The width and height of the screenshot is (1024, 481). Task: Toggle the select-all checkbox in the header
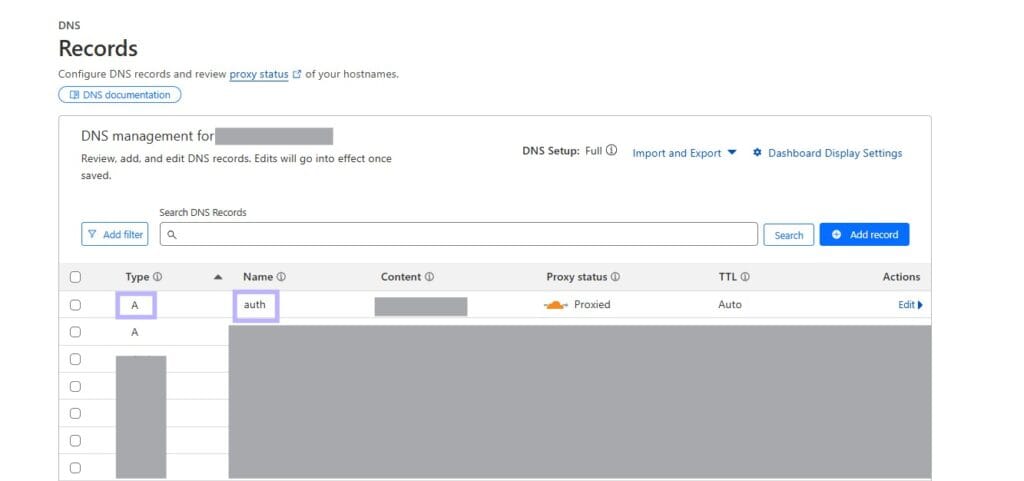point(75,277)
